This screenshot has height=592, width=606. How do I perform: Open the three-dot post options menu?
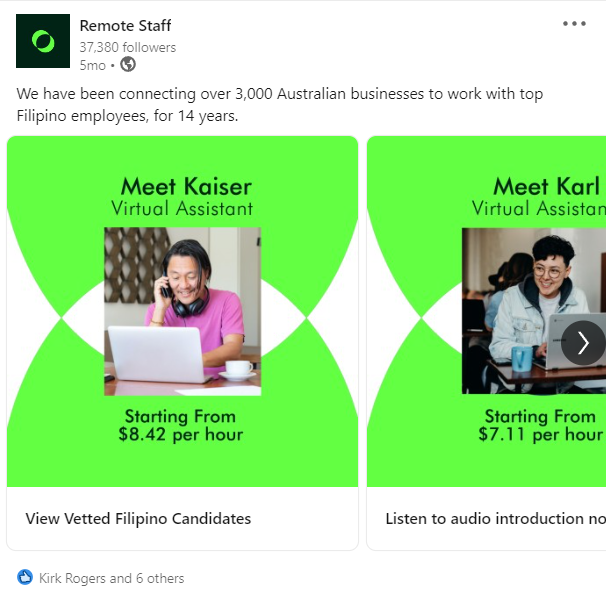(574, 24)
